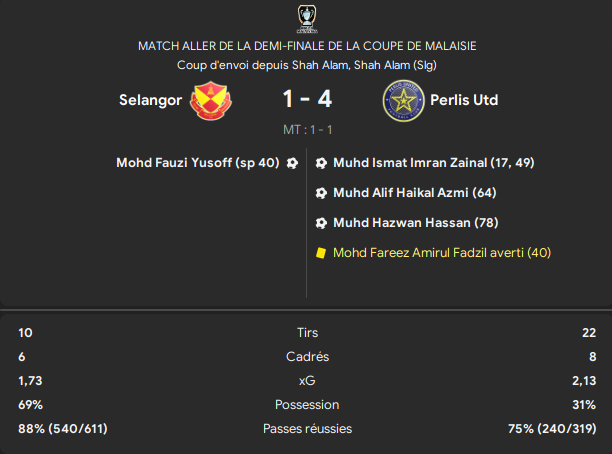
Task: Click goal icon next to Muhd Ismat Imran Zainal
Action: tap(321, 163)
